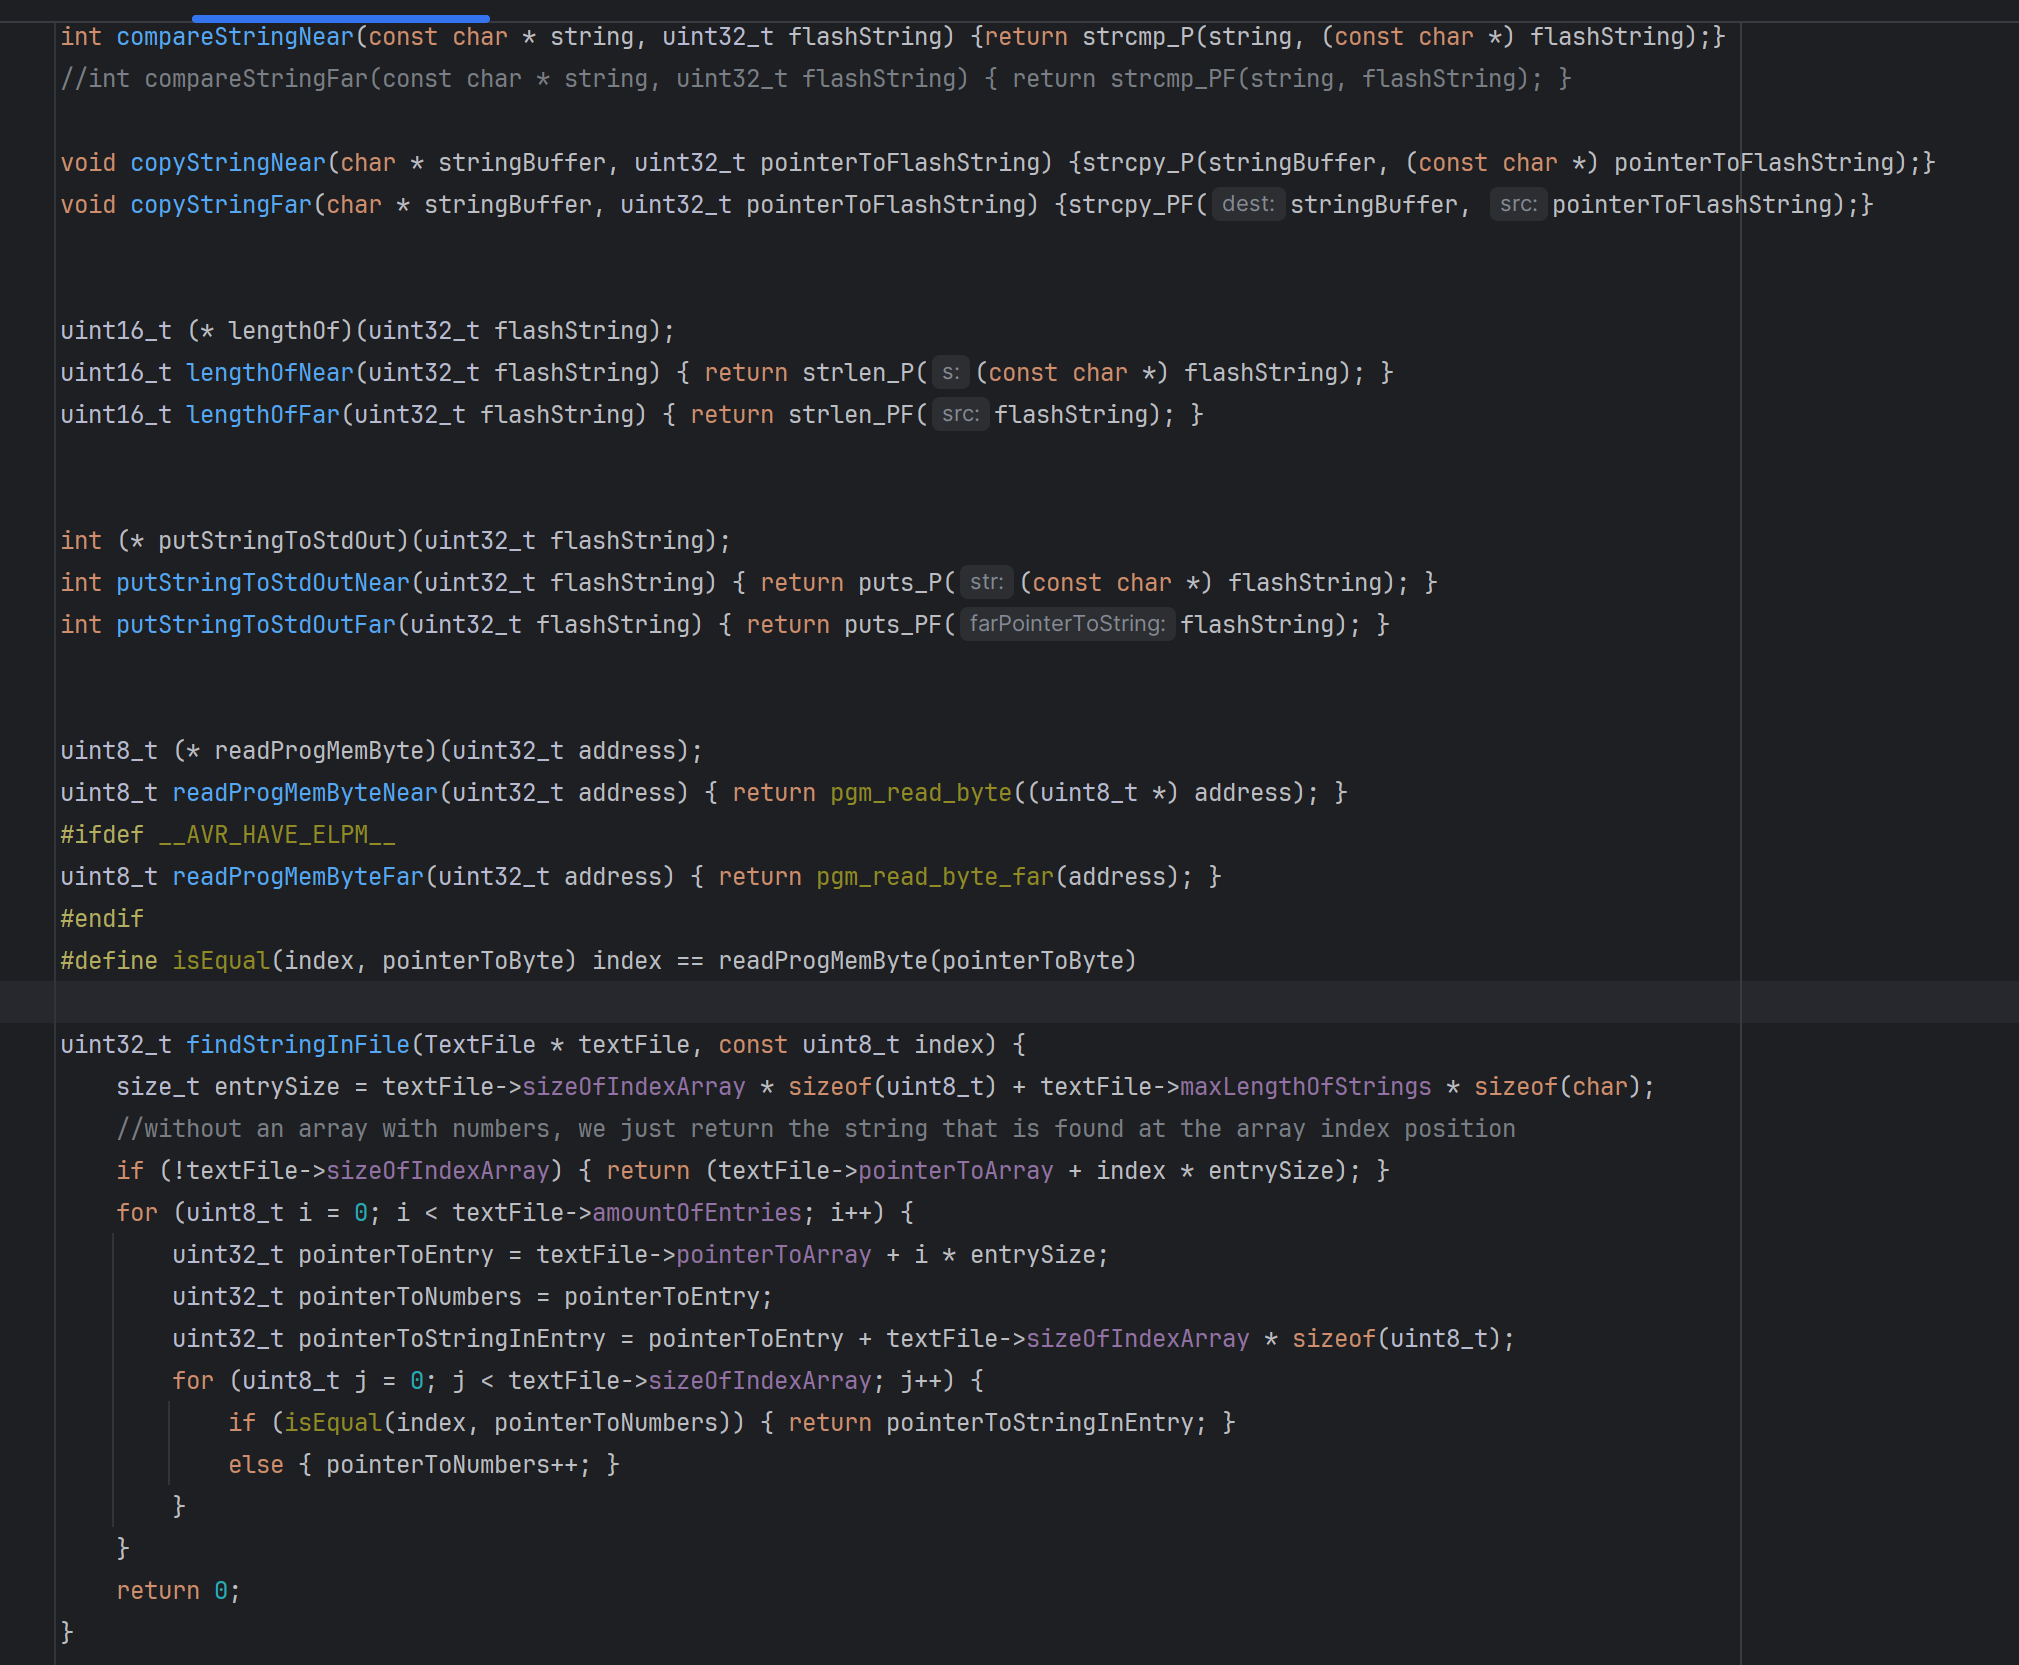The image size is (2019, 1665).
Task: Click the 'str:' hint inside puts_P
Action: 986,583
